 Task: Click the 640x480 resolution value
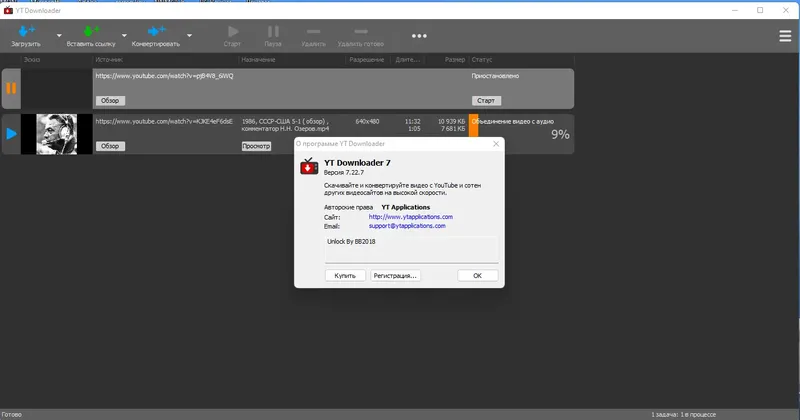point(367,121)
